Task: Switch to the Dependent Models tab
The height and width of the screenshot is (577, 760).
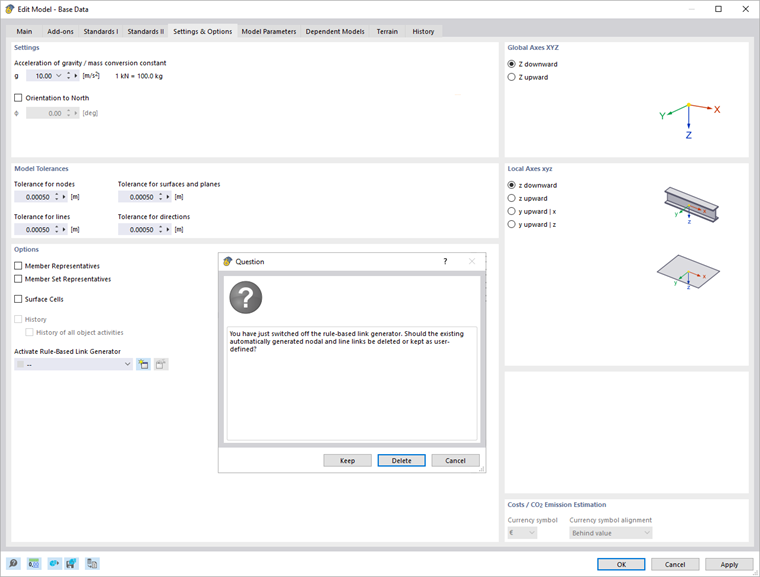Action: [335, 32]
